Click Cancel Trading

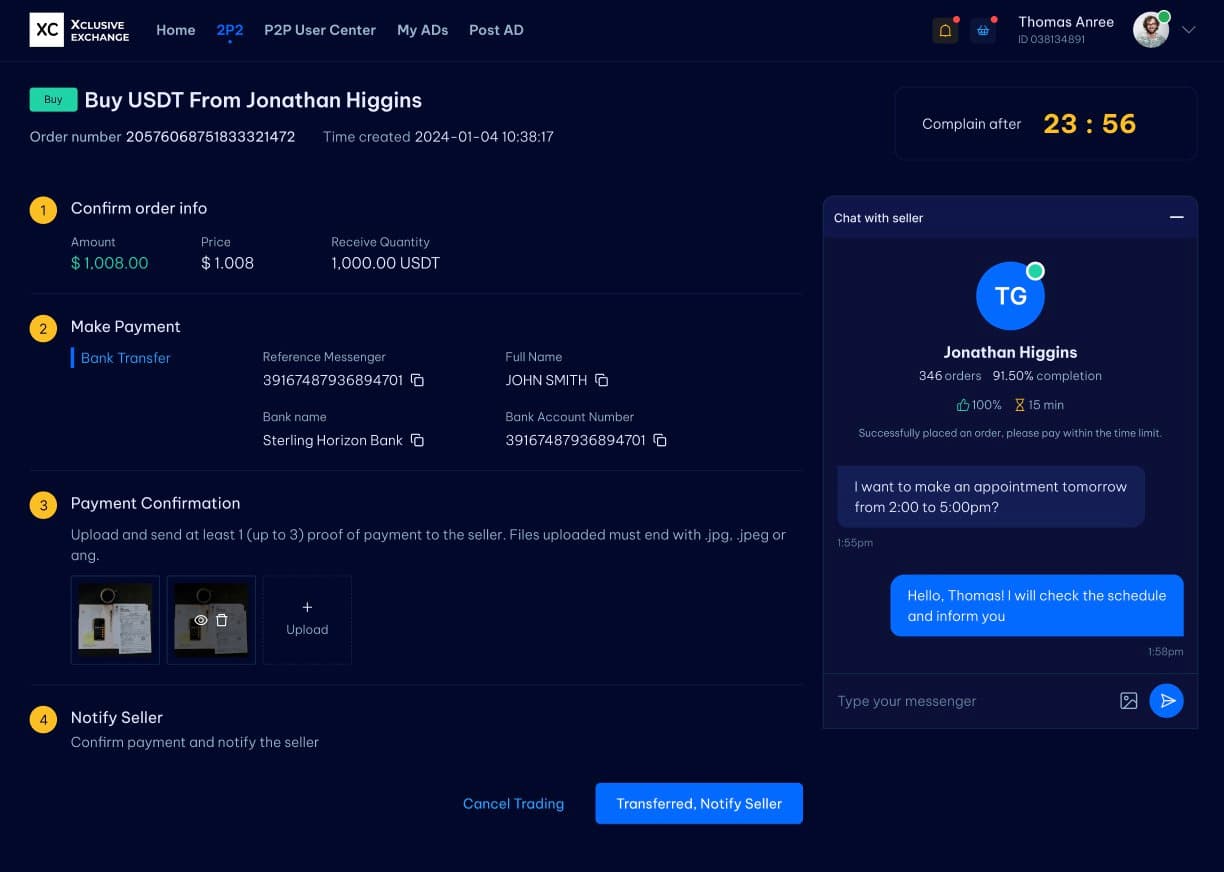tap(513, 803)
